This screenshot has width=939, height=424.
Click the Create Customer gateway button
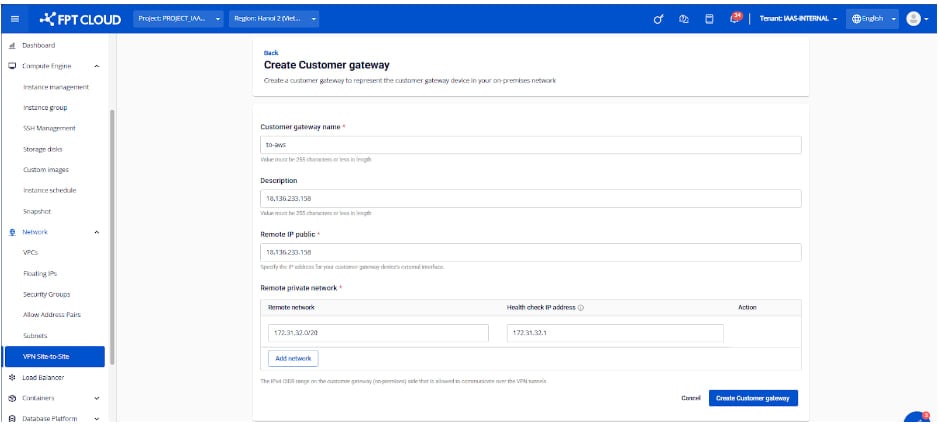(753, 398)
